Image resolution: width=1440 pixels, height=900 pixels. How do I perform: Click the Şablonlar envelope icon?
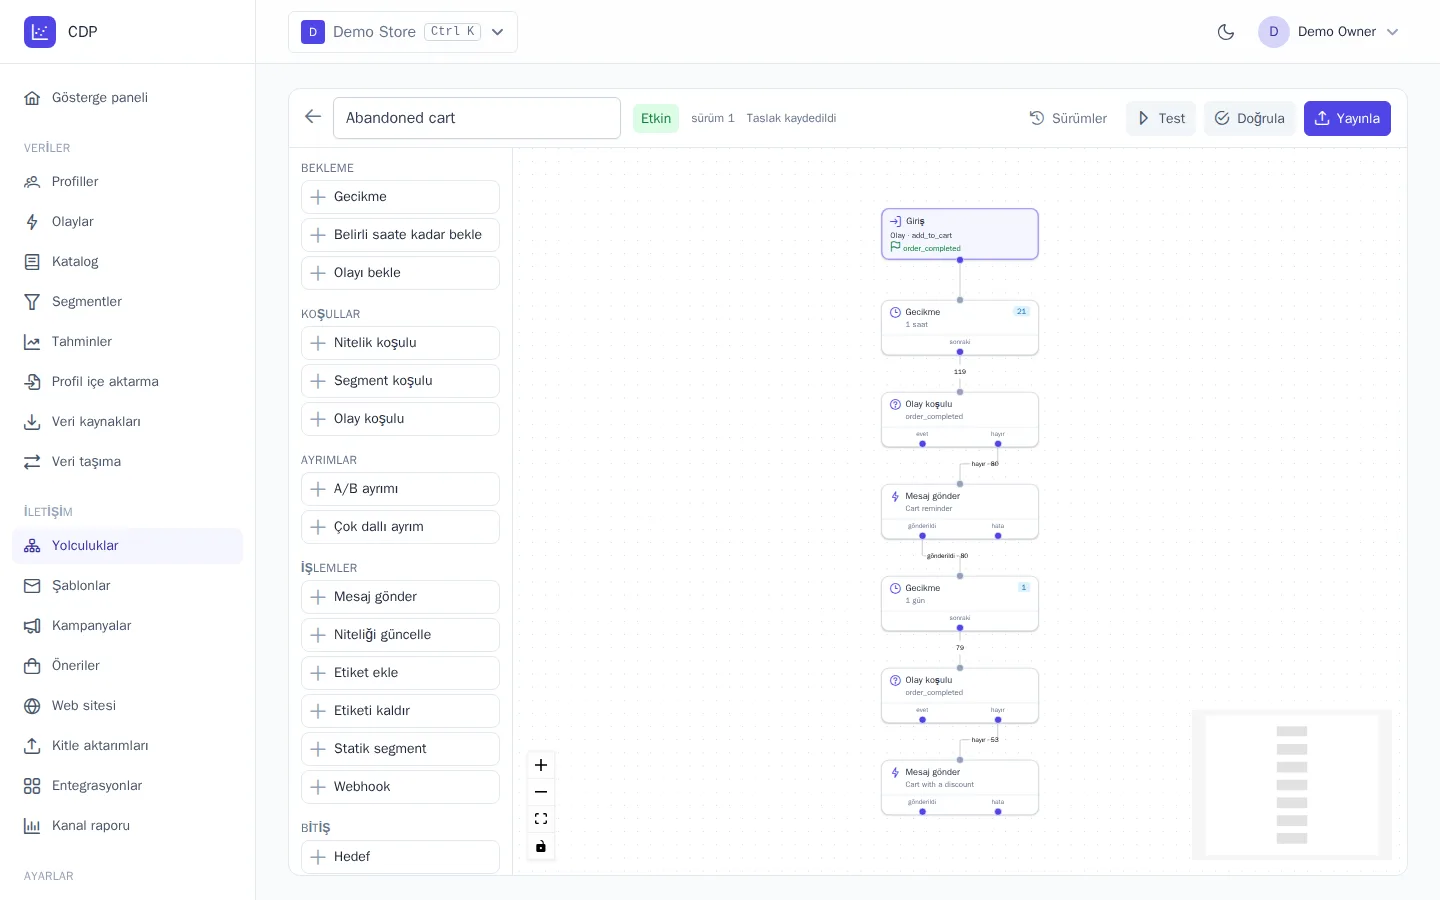coord(32,586)
